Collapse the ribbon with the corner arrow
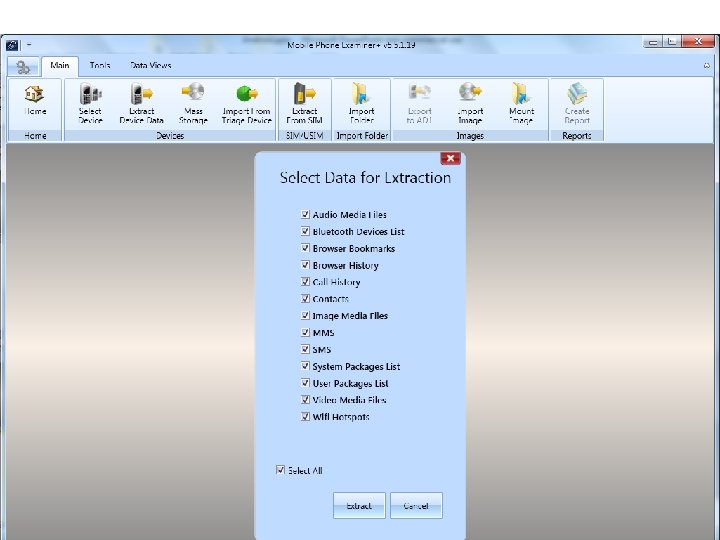Viewport: 720px width, 540px height. coord(707,66)
